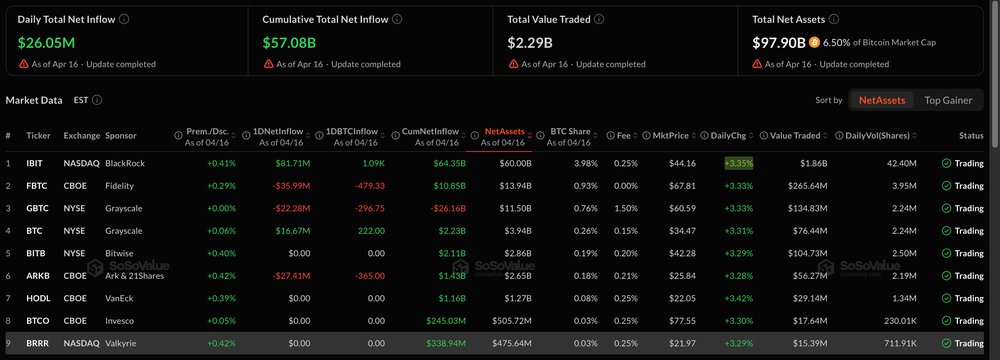This screenshot has height=360, width=1000.
Task: Click Trading status check icon in BRRR row
Action: click(946, 343)
